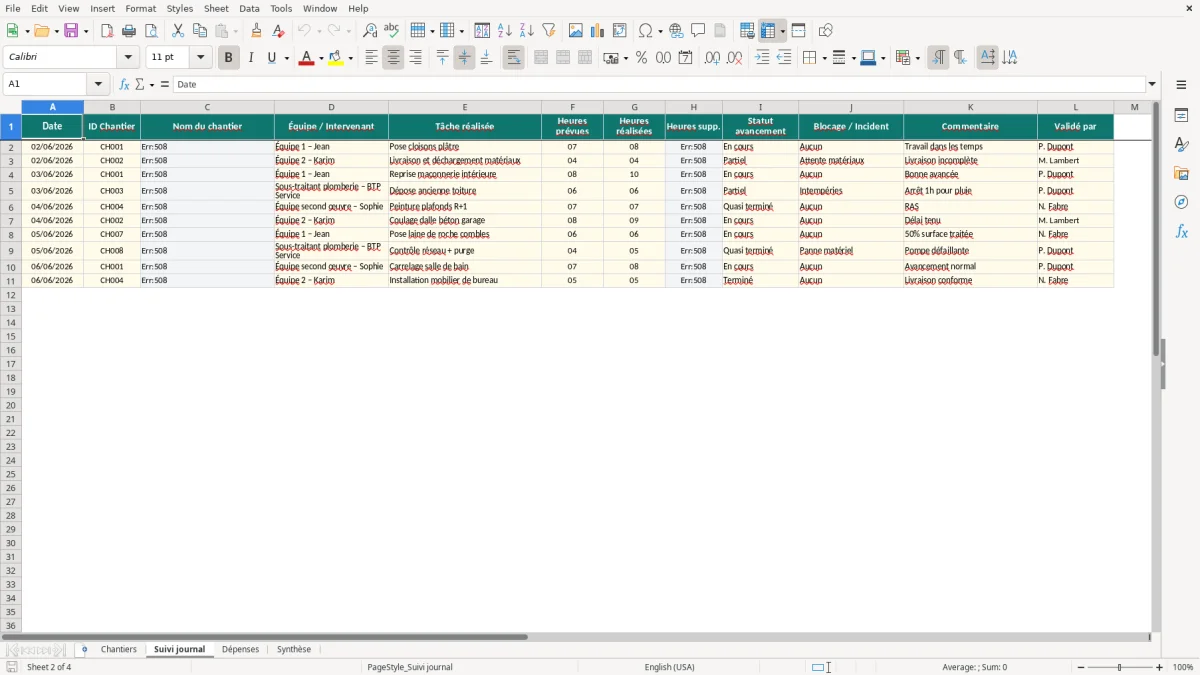Click the Add Decimal Place icon
Screen dimensions: 1200x675
pyautogui.click(x=712, y=58)
